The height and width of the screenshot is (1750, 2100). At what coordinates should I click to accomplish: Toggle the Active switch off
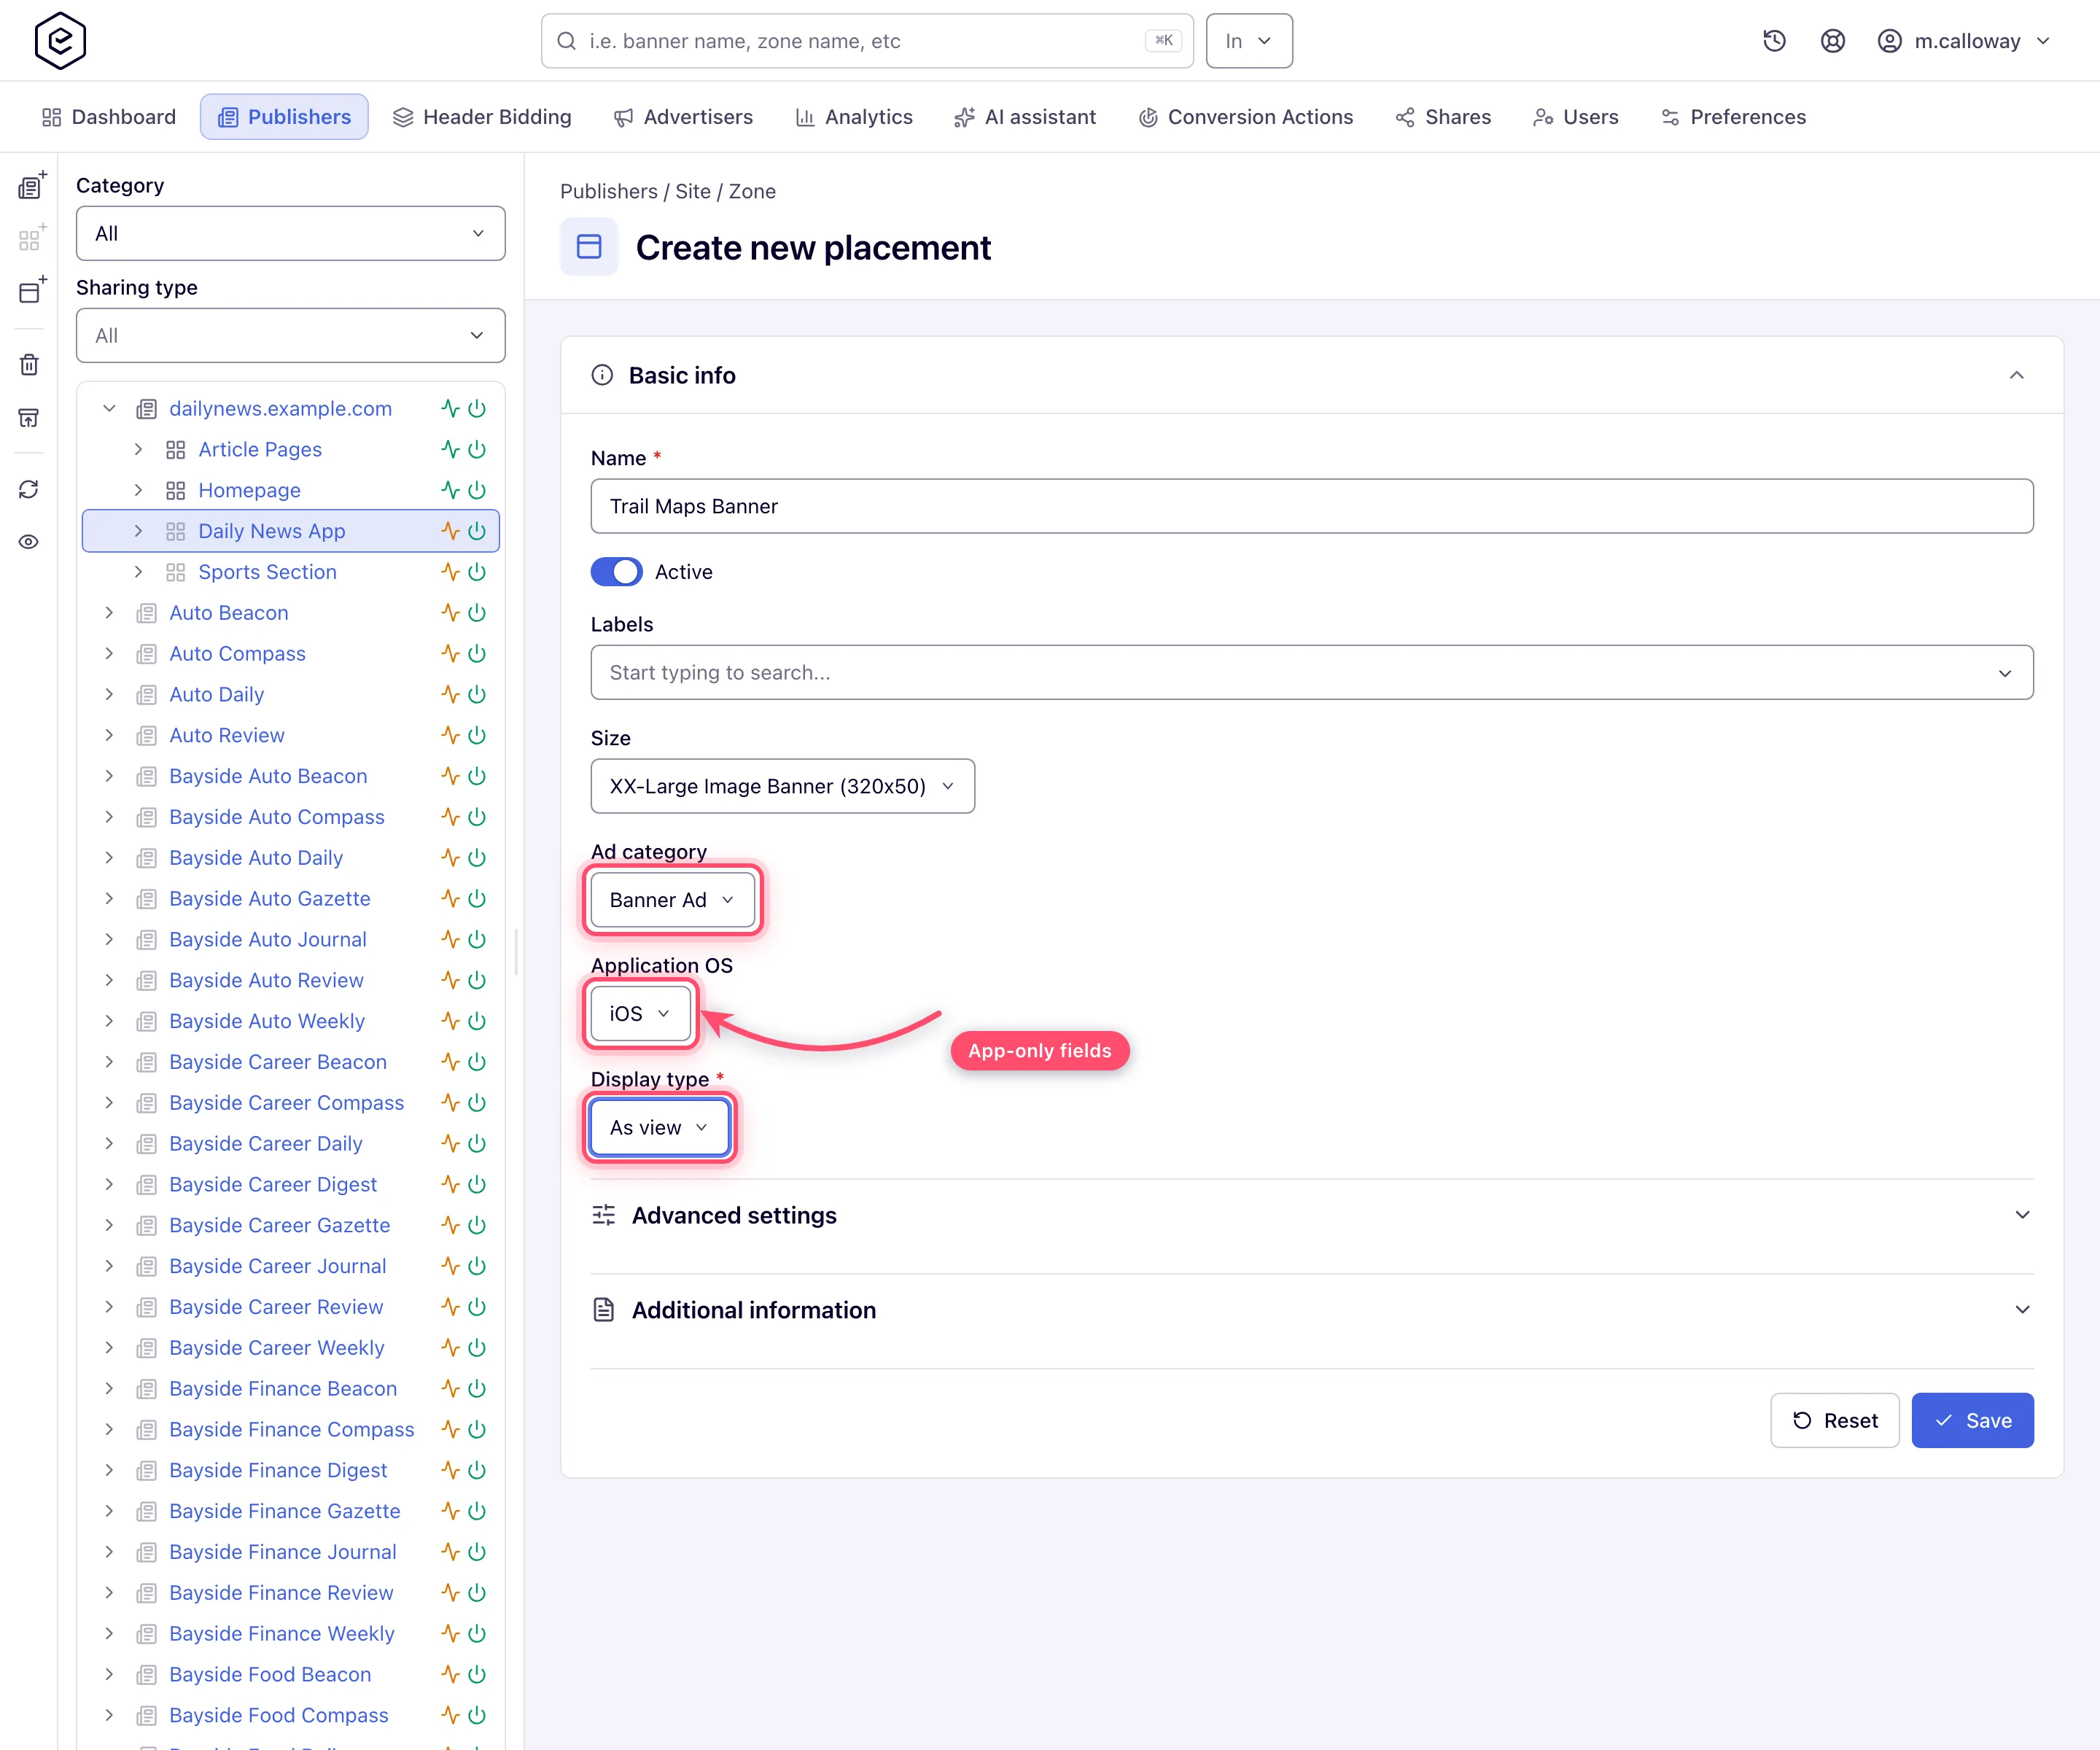tap(616, 572)
